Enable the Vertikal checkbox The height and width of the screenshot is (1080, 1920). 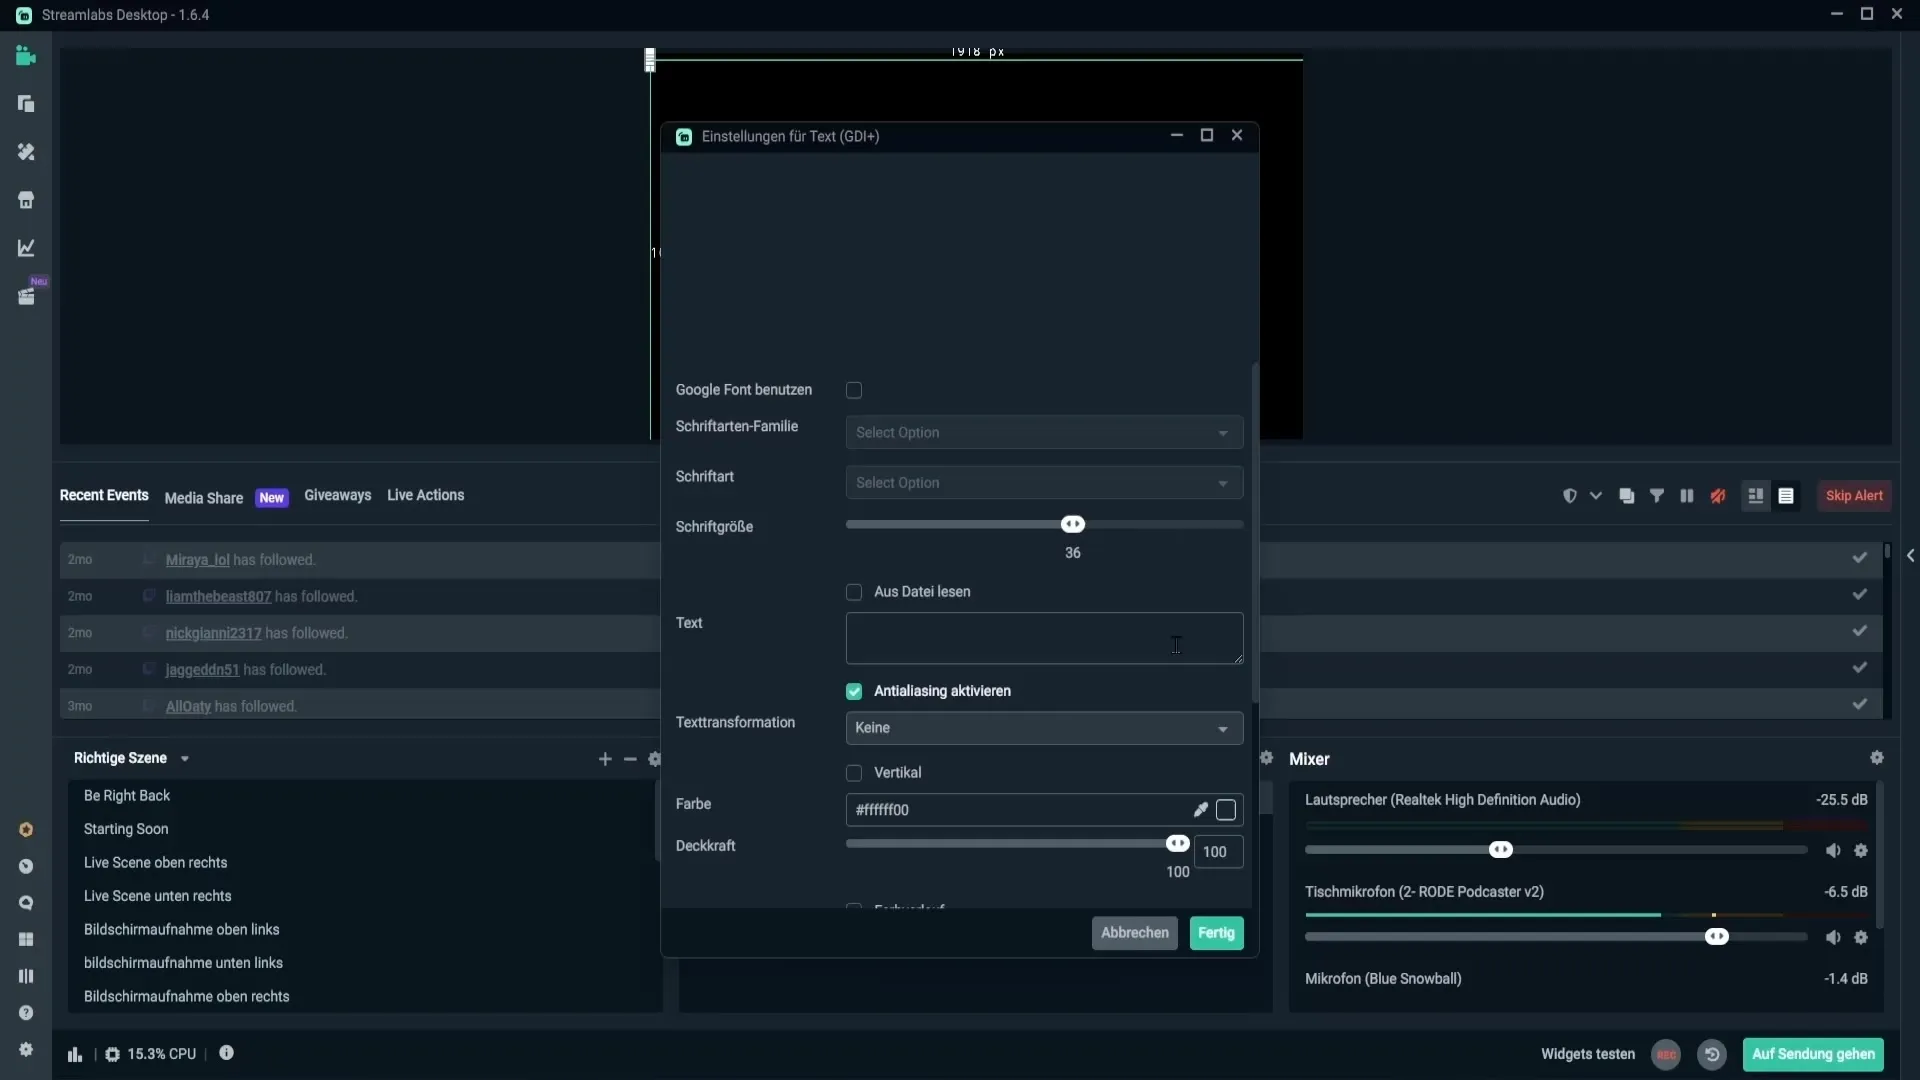854,773
